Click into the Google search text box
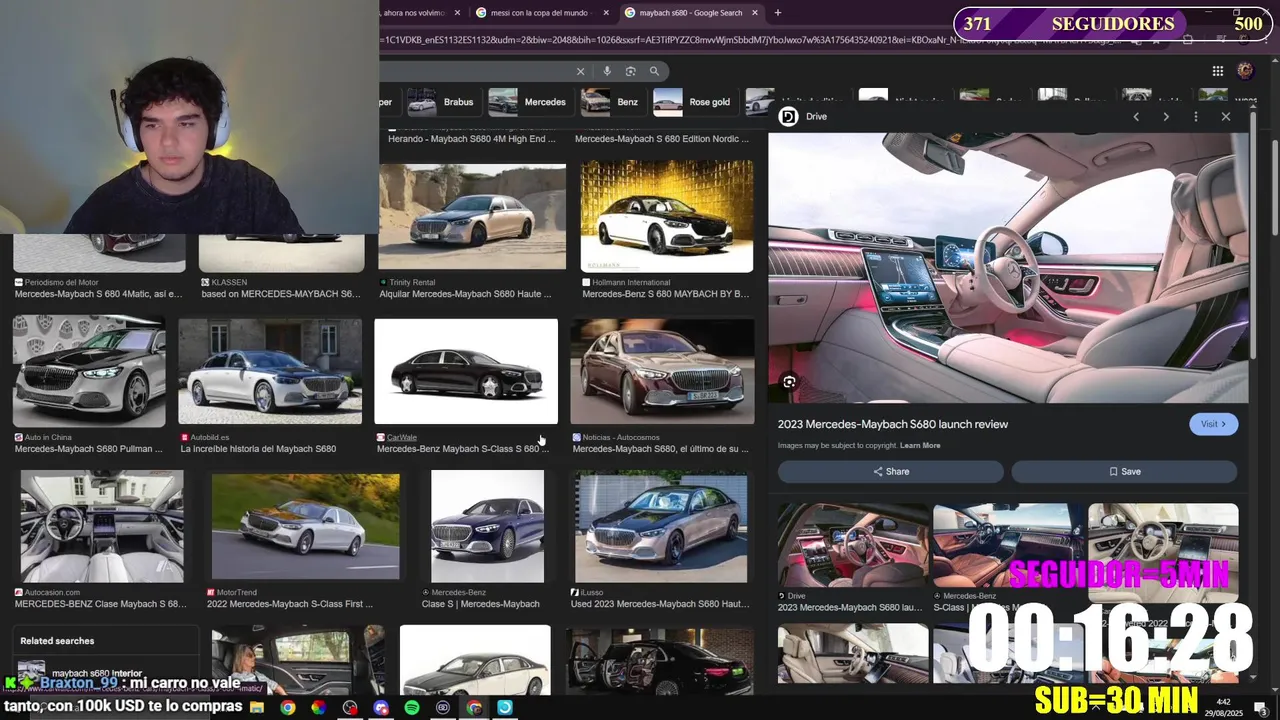 tap(475, 71)
